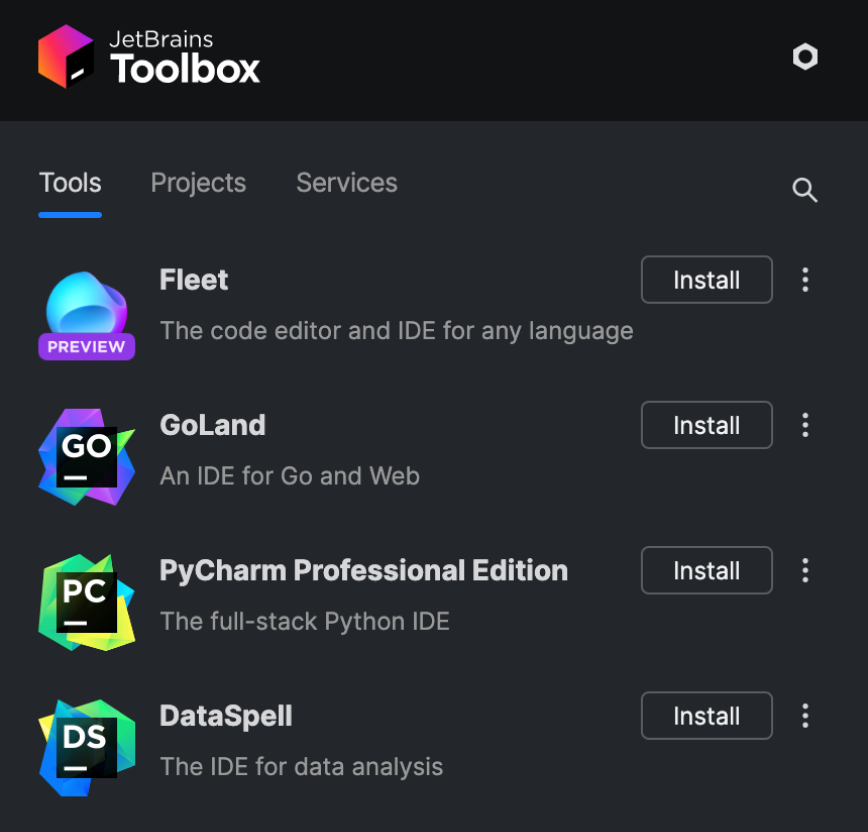Open the options menu for PyCharm Professional

tap(805, 571)
